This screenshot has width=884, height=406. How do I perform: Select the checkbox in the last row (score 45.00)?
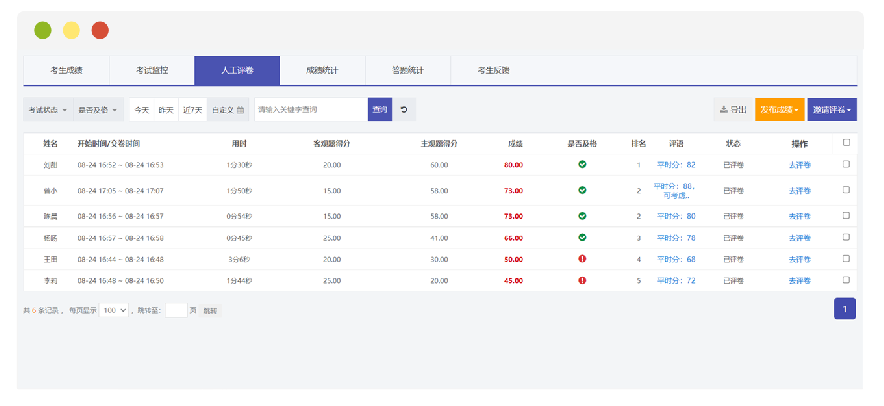[x=846, y=281]
